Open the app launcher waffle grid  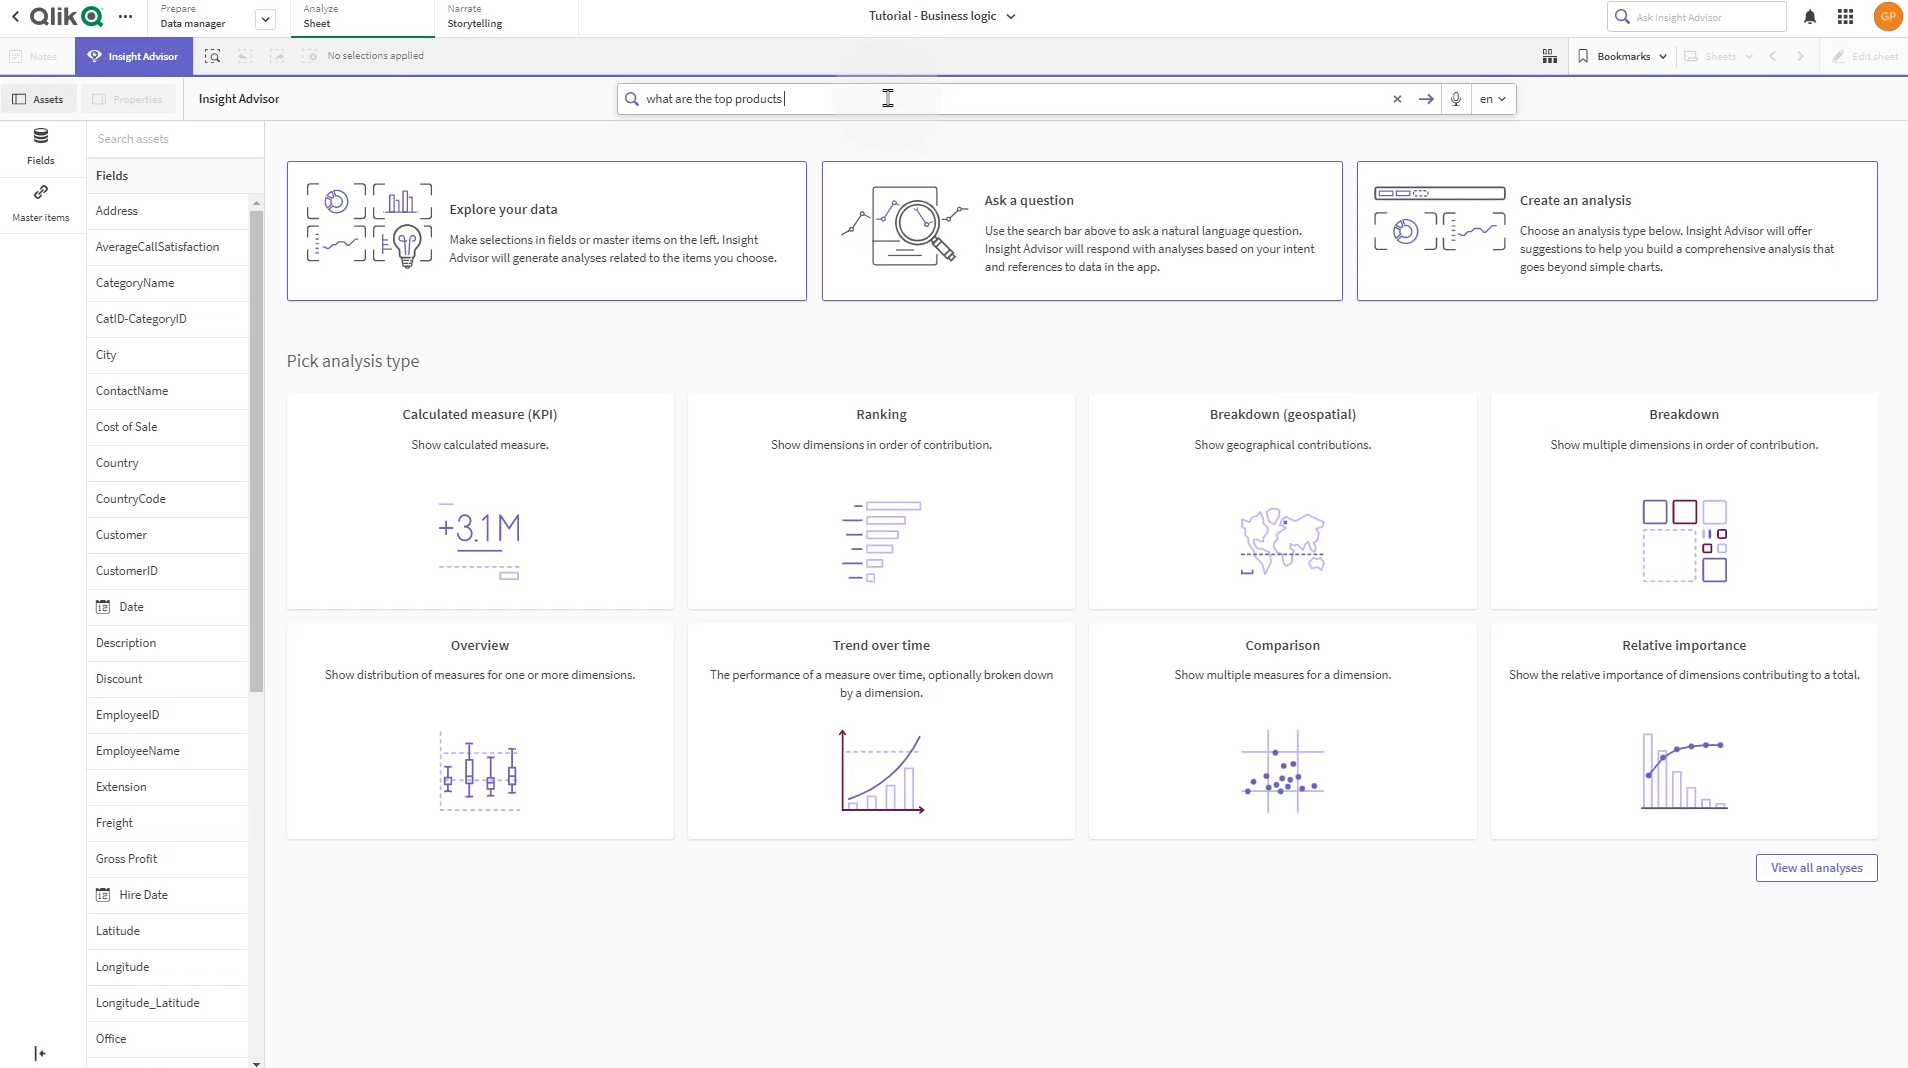(1845, 16)
